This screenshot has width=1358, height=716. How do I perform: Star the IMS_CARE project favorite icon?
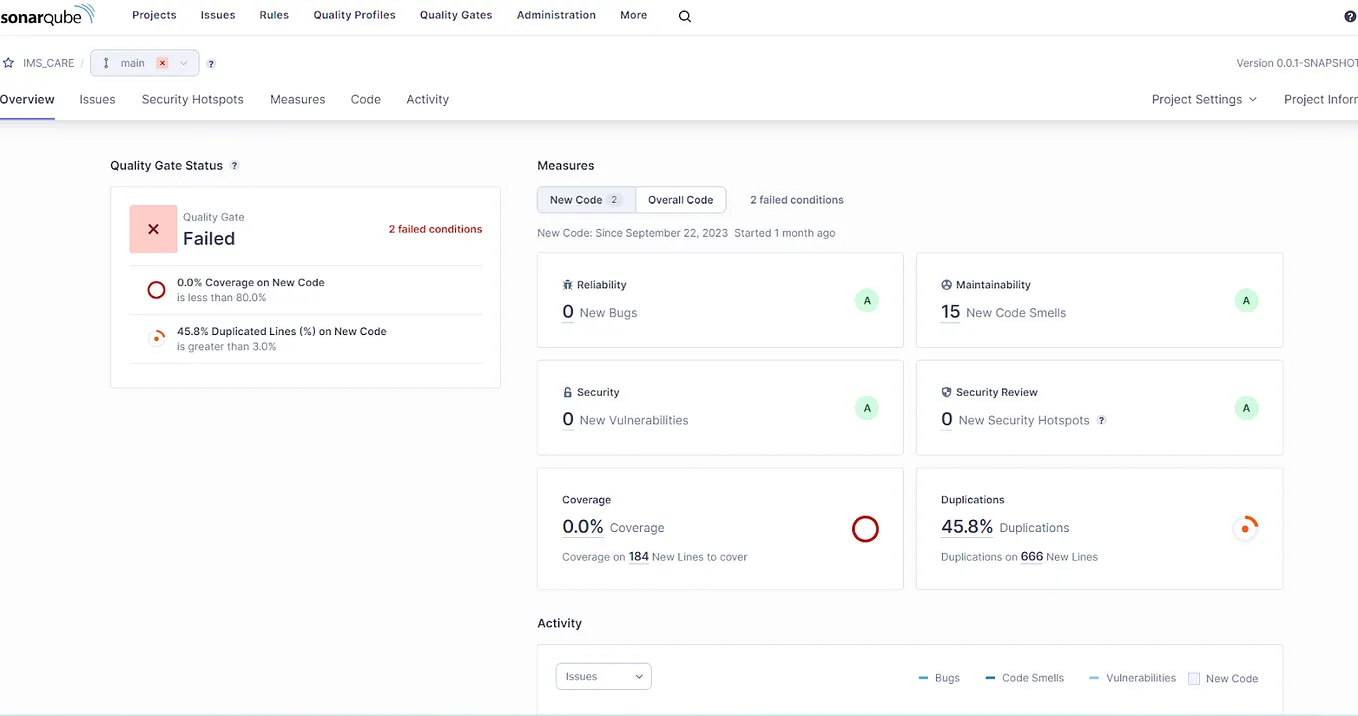click(9, 62)
